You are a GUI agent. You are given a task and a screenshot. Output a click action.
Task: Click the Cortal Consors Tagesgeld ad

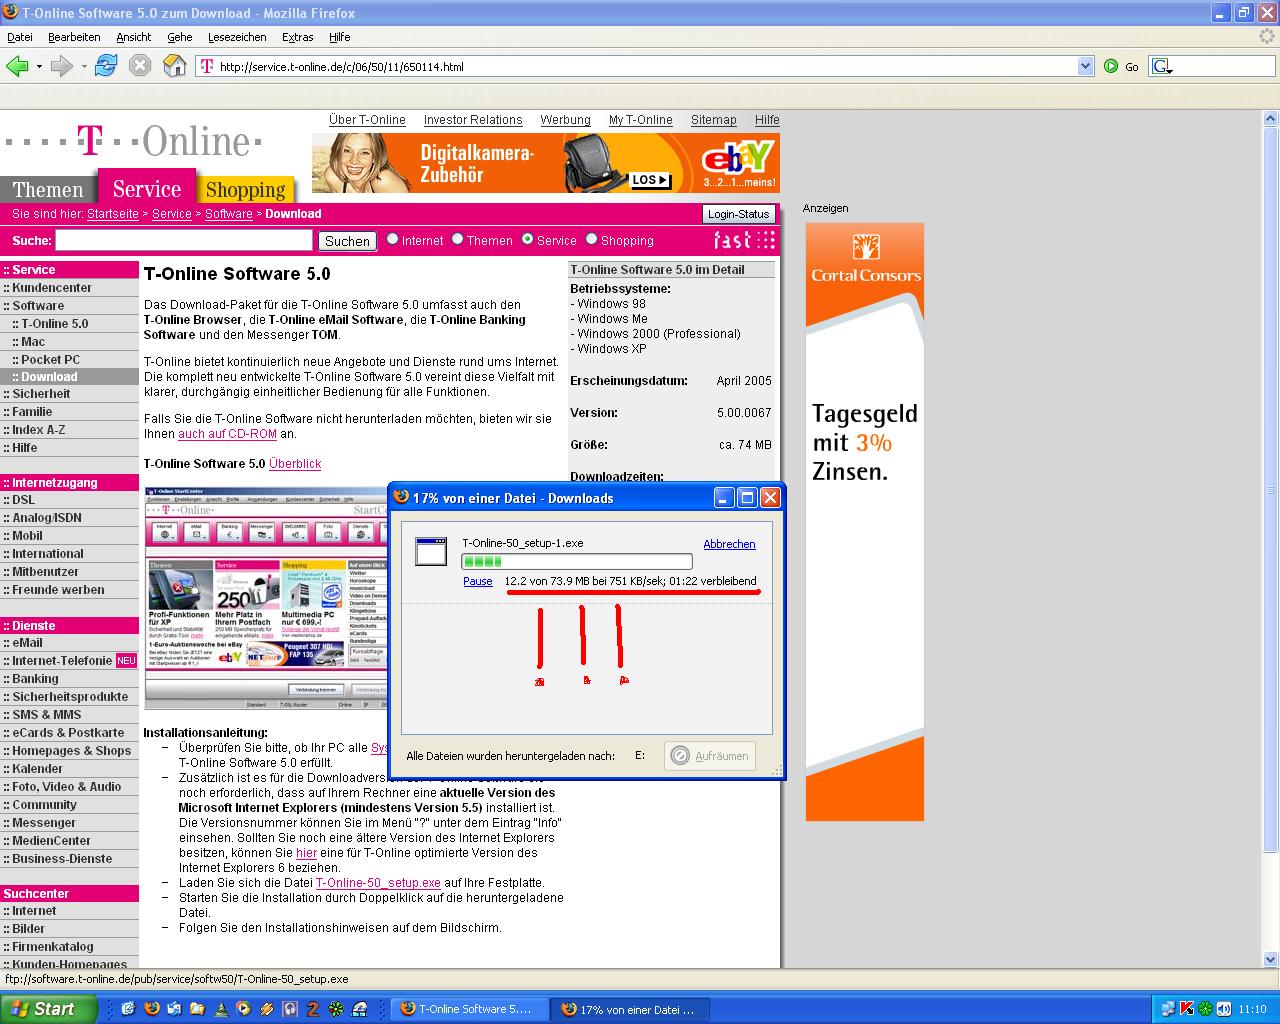pyautogui.click(x=865, y=521)
